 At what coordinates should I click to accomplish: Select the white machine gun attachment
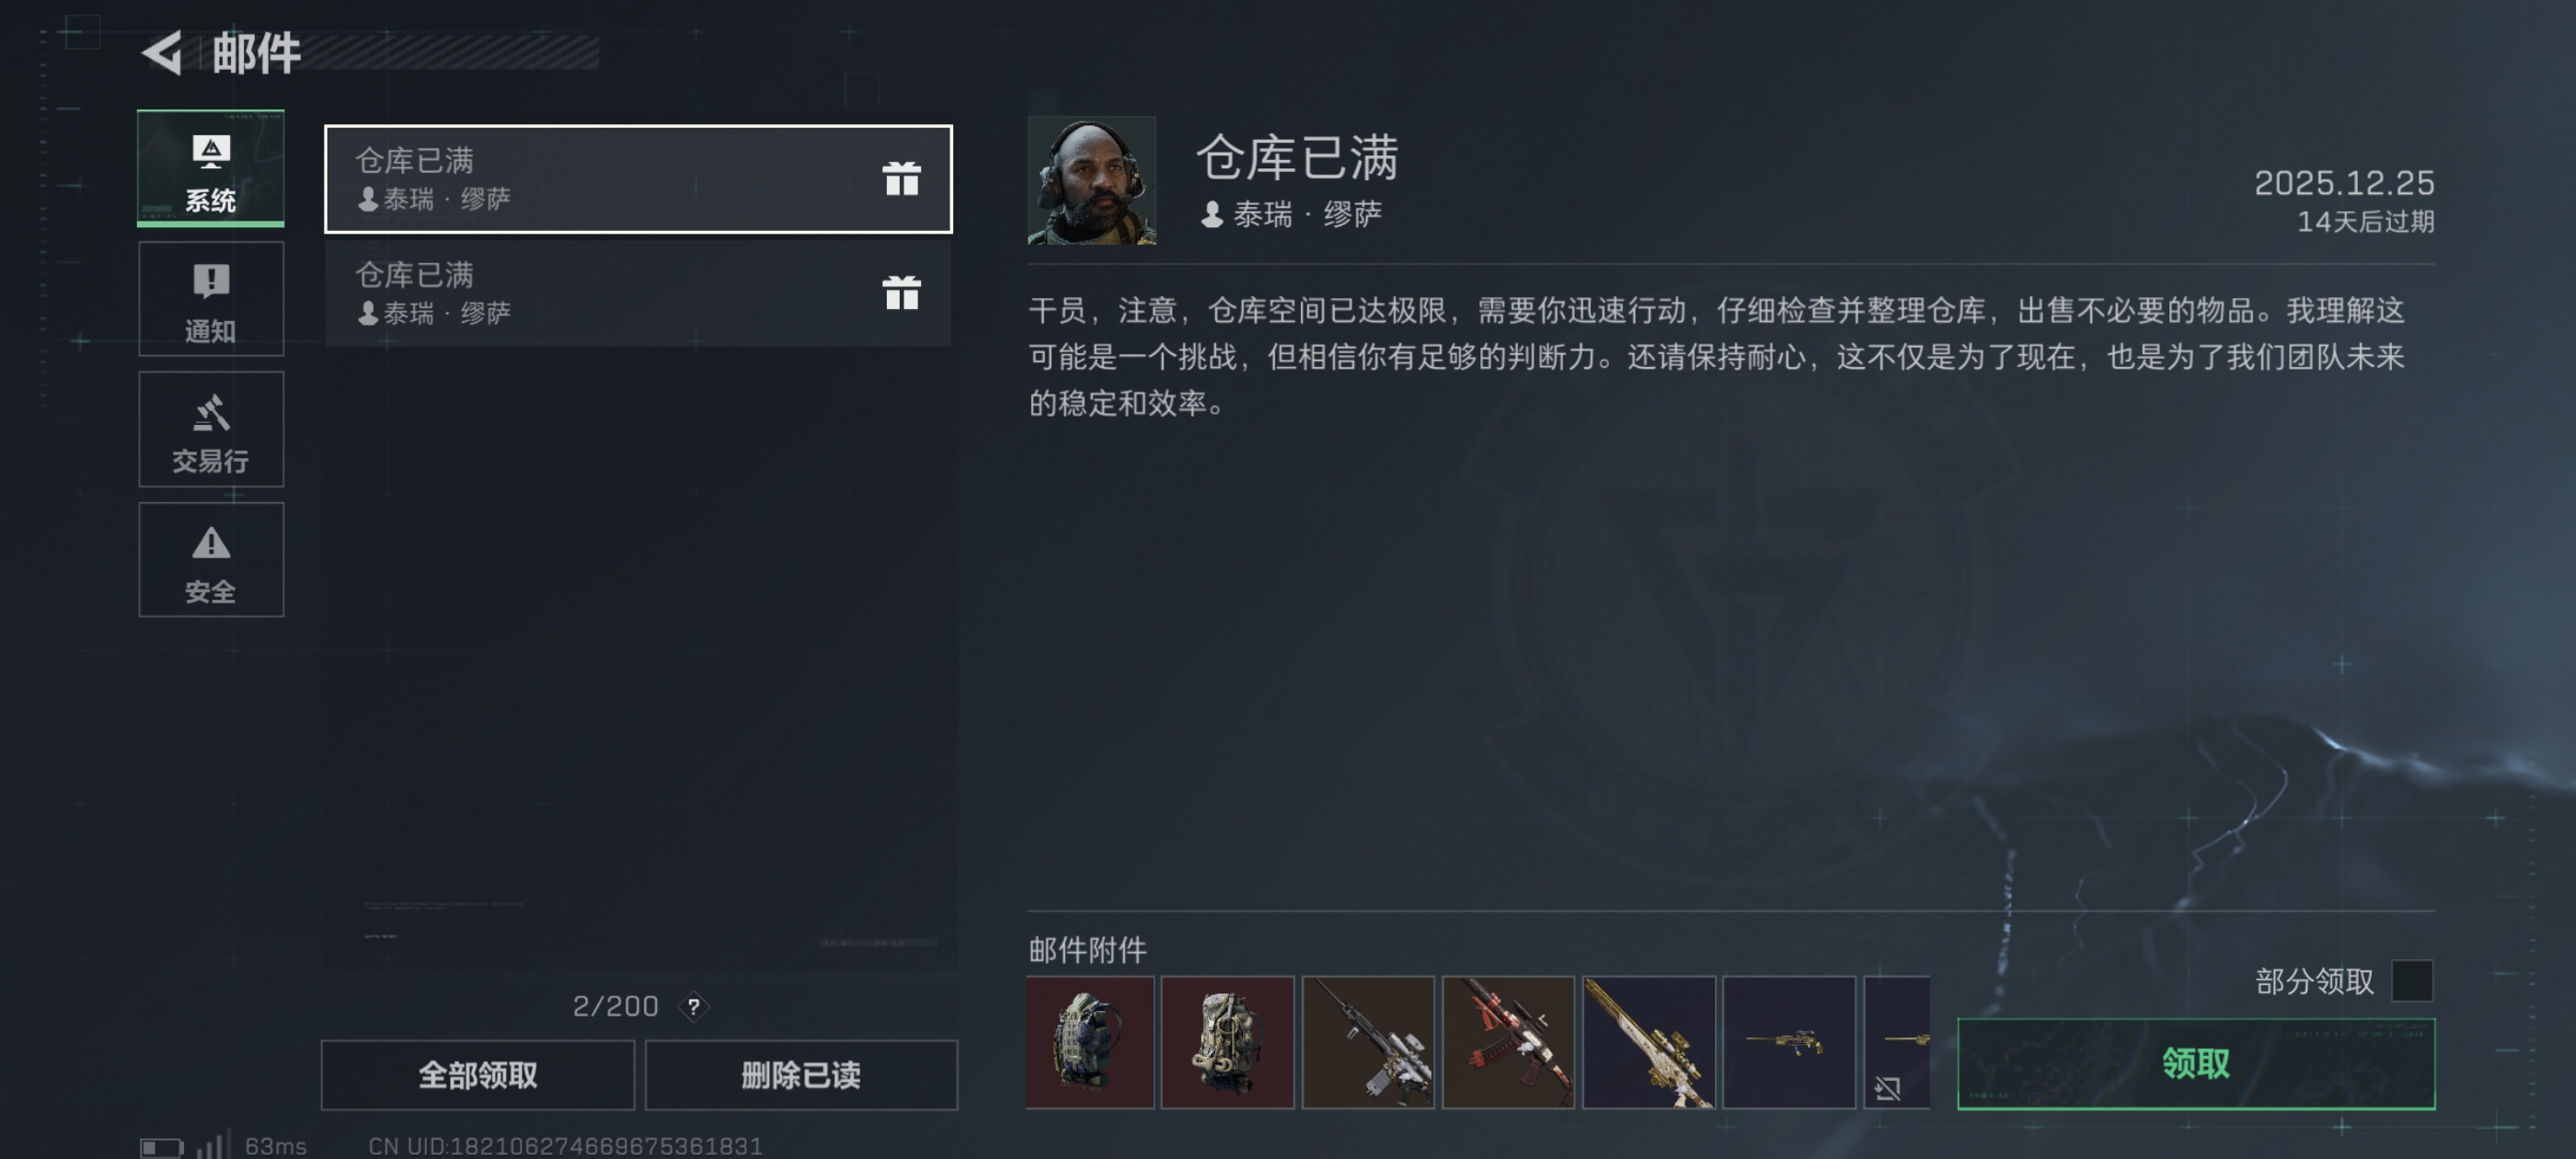click(1368, 1042)
